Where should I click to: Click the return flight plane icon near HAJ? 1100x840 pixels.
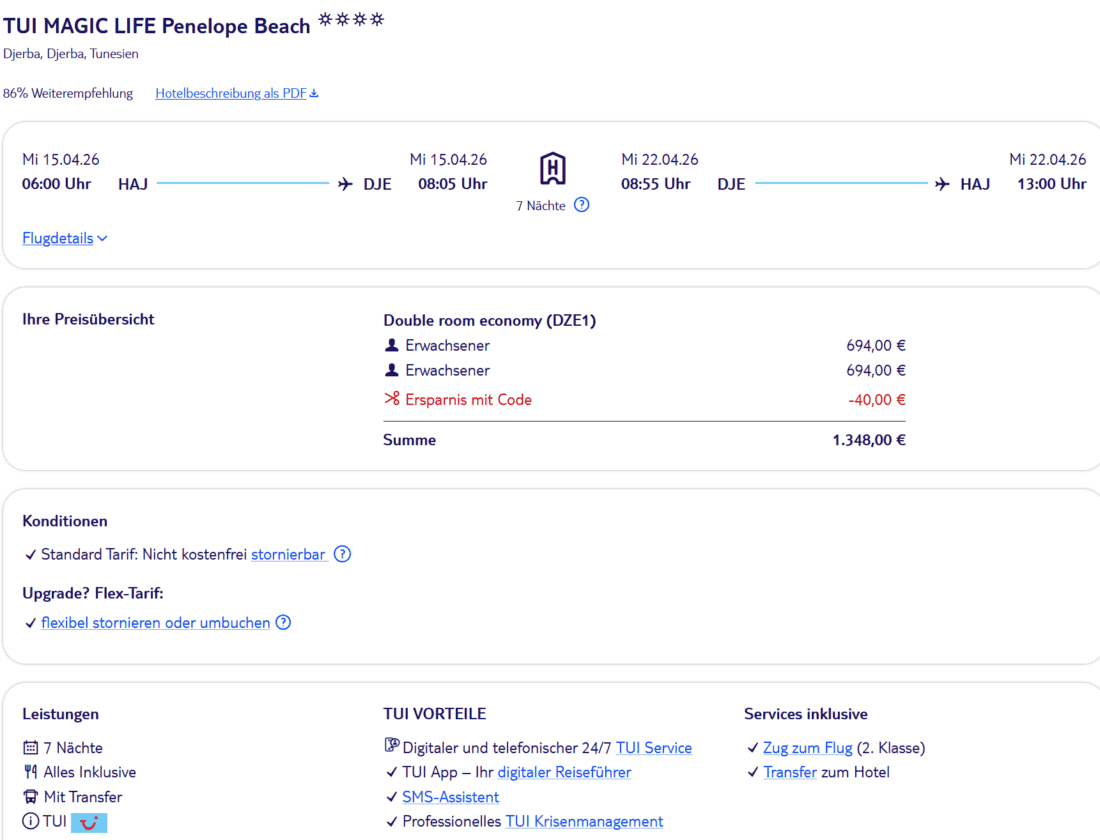(942, 184)
